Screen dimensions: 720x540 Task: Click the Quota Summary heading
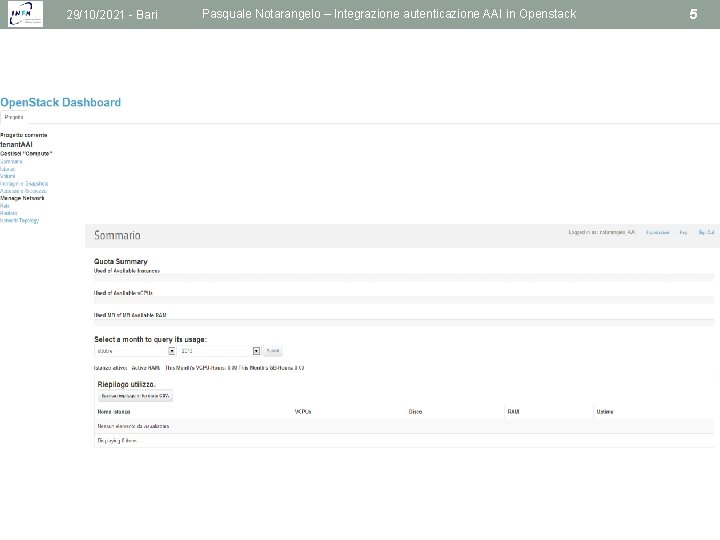[x=121, y=261]
